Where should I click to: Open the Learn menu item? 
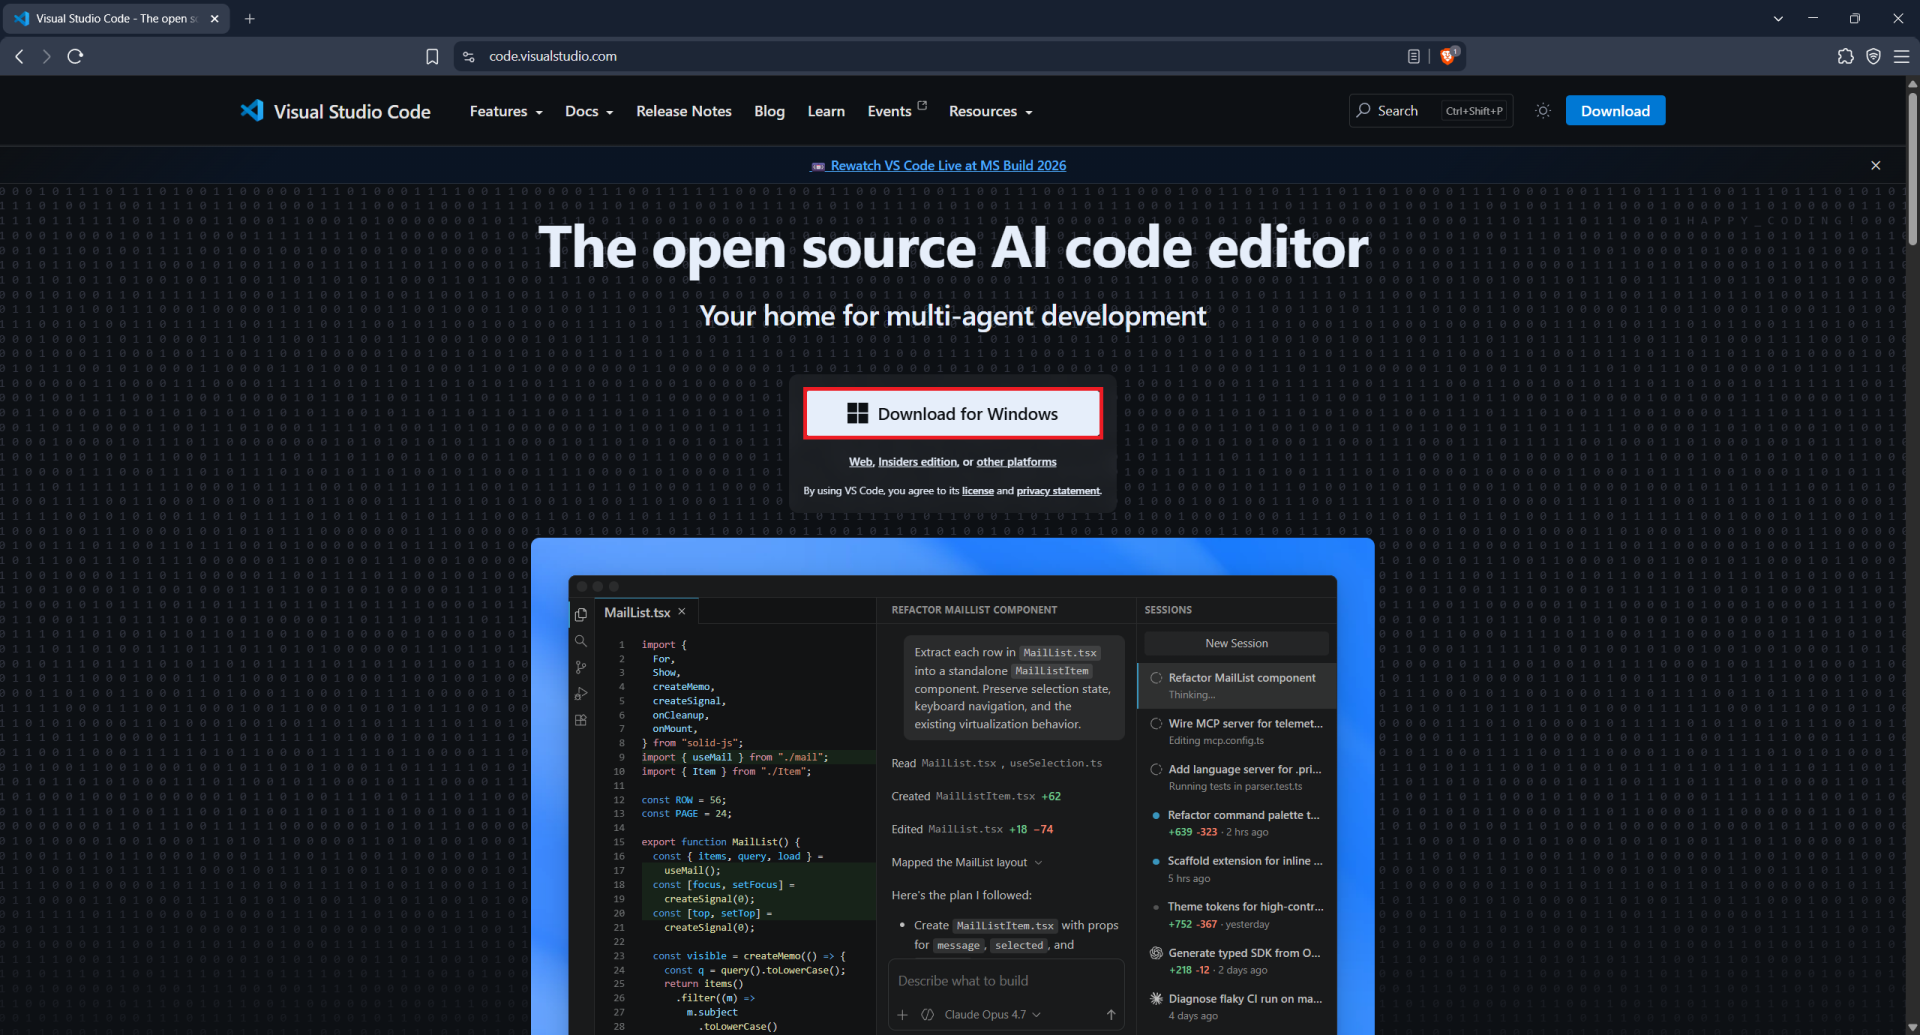826,111
